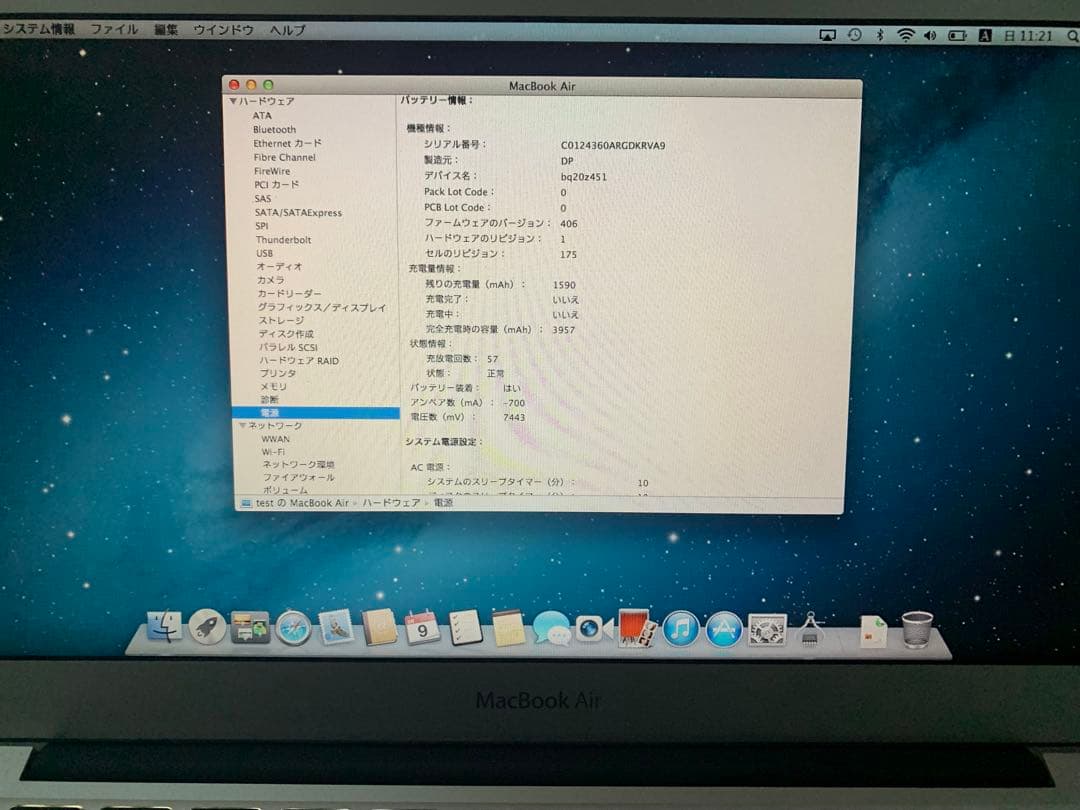The height and width of the screenshot is (810, 1080).
Task: Click the Wi-Fi status icon
Action: (905, 33)
